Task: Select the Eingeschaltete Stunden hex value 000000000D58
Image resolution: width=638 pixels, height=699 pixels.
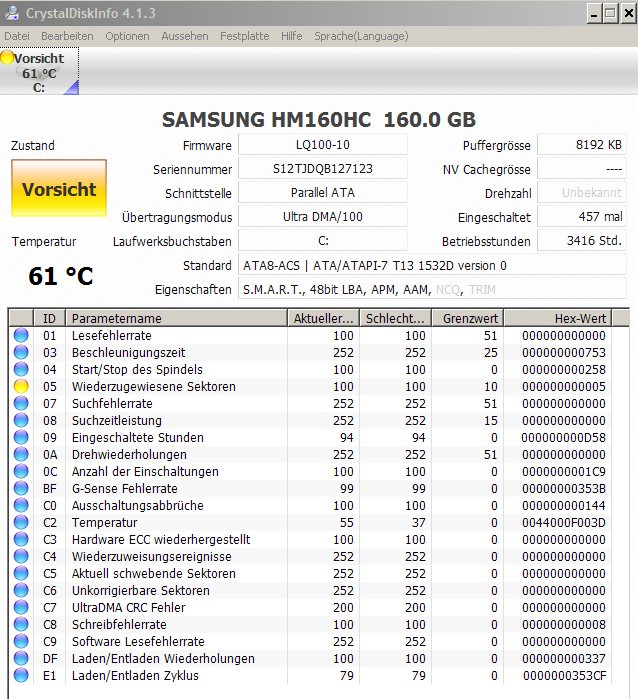Action: coord(564,438)
